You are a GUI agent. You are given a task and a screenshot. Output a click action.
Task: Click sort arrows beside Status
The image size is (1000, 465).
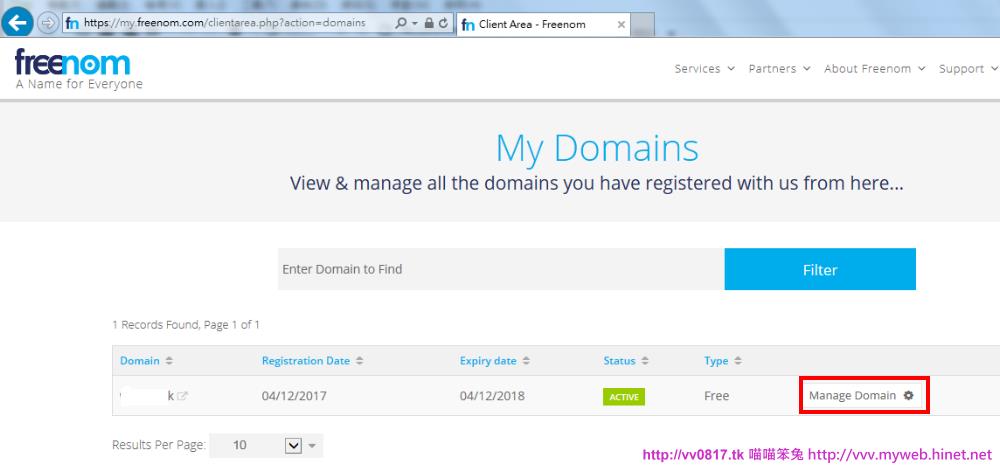(645, 360)
